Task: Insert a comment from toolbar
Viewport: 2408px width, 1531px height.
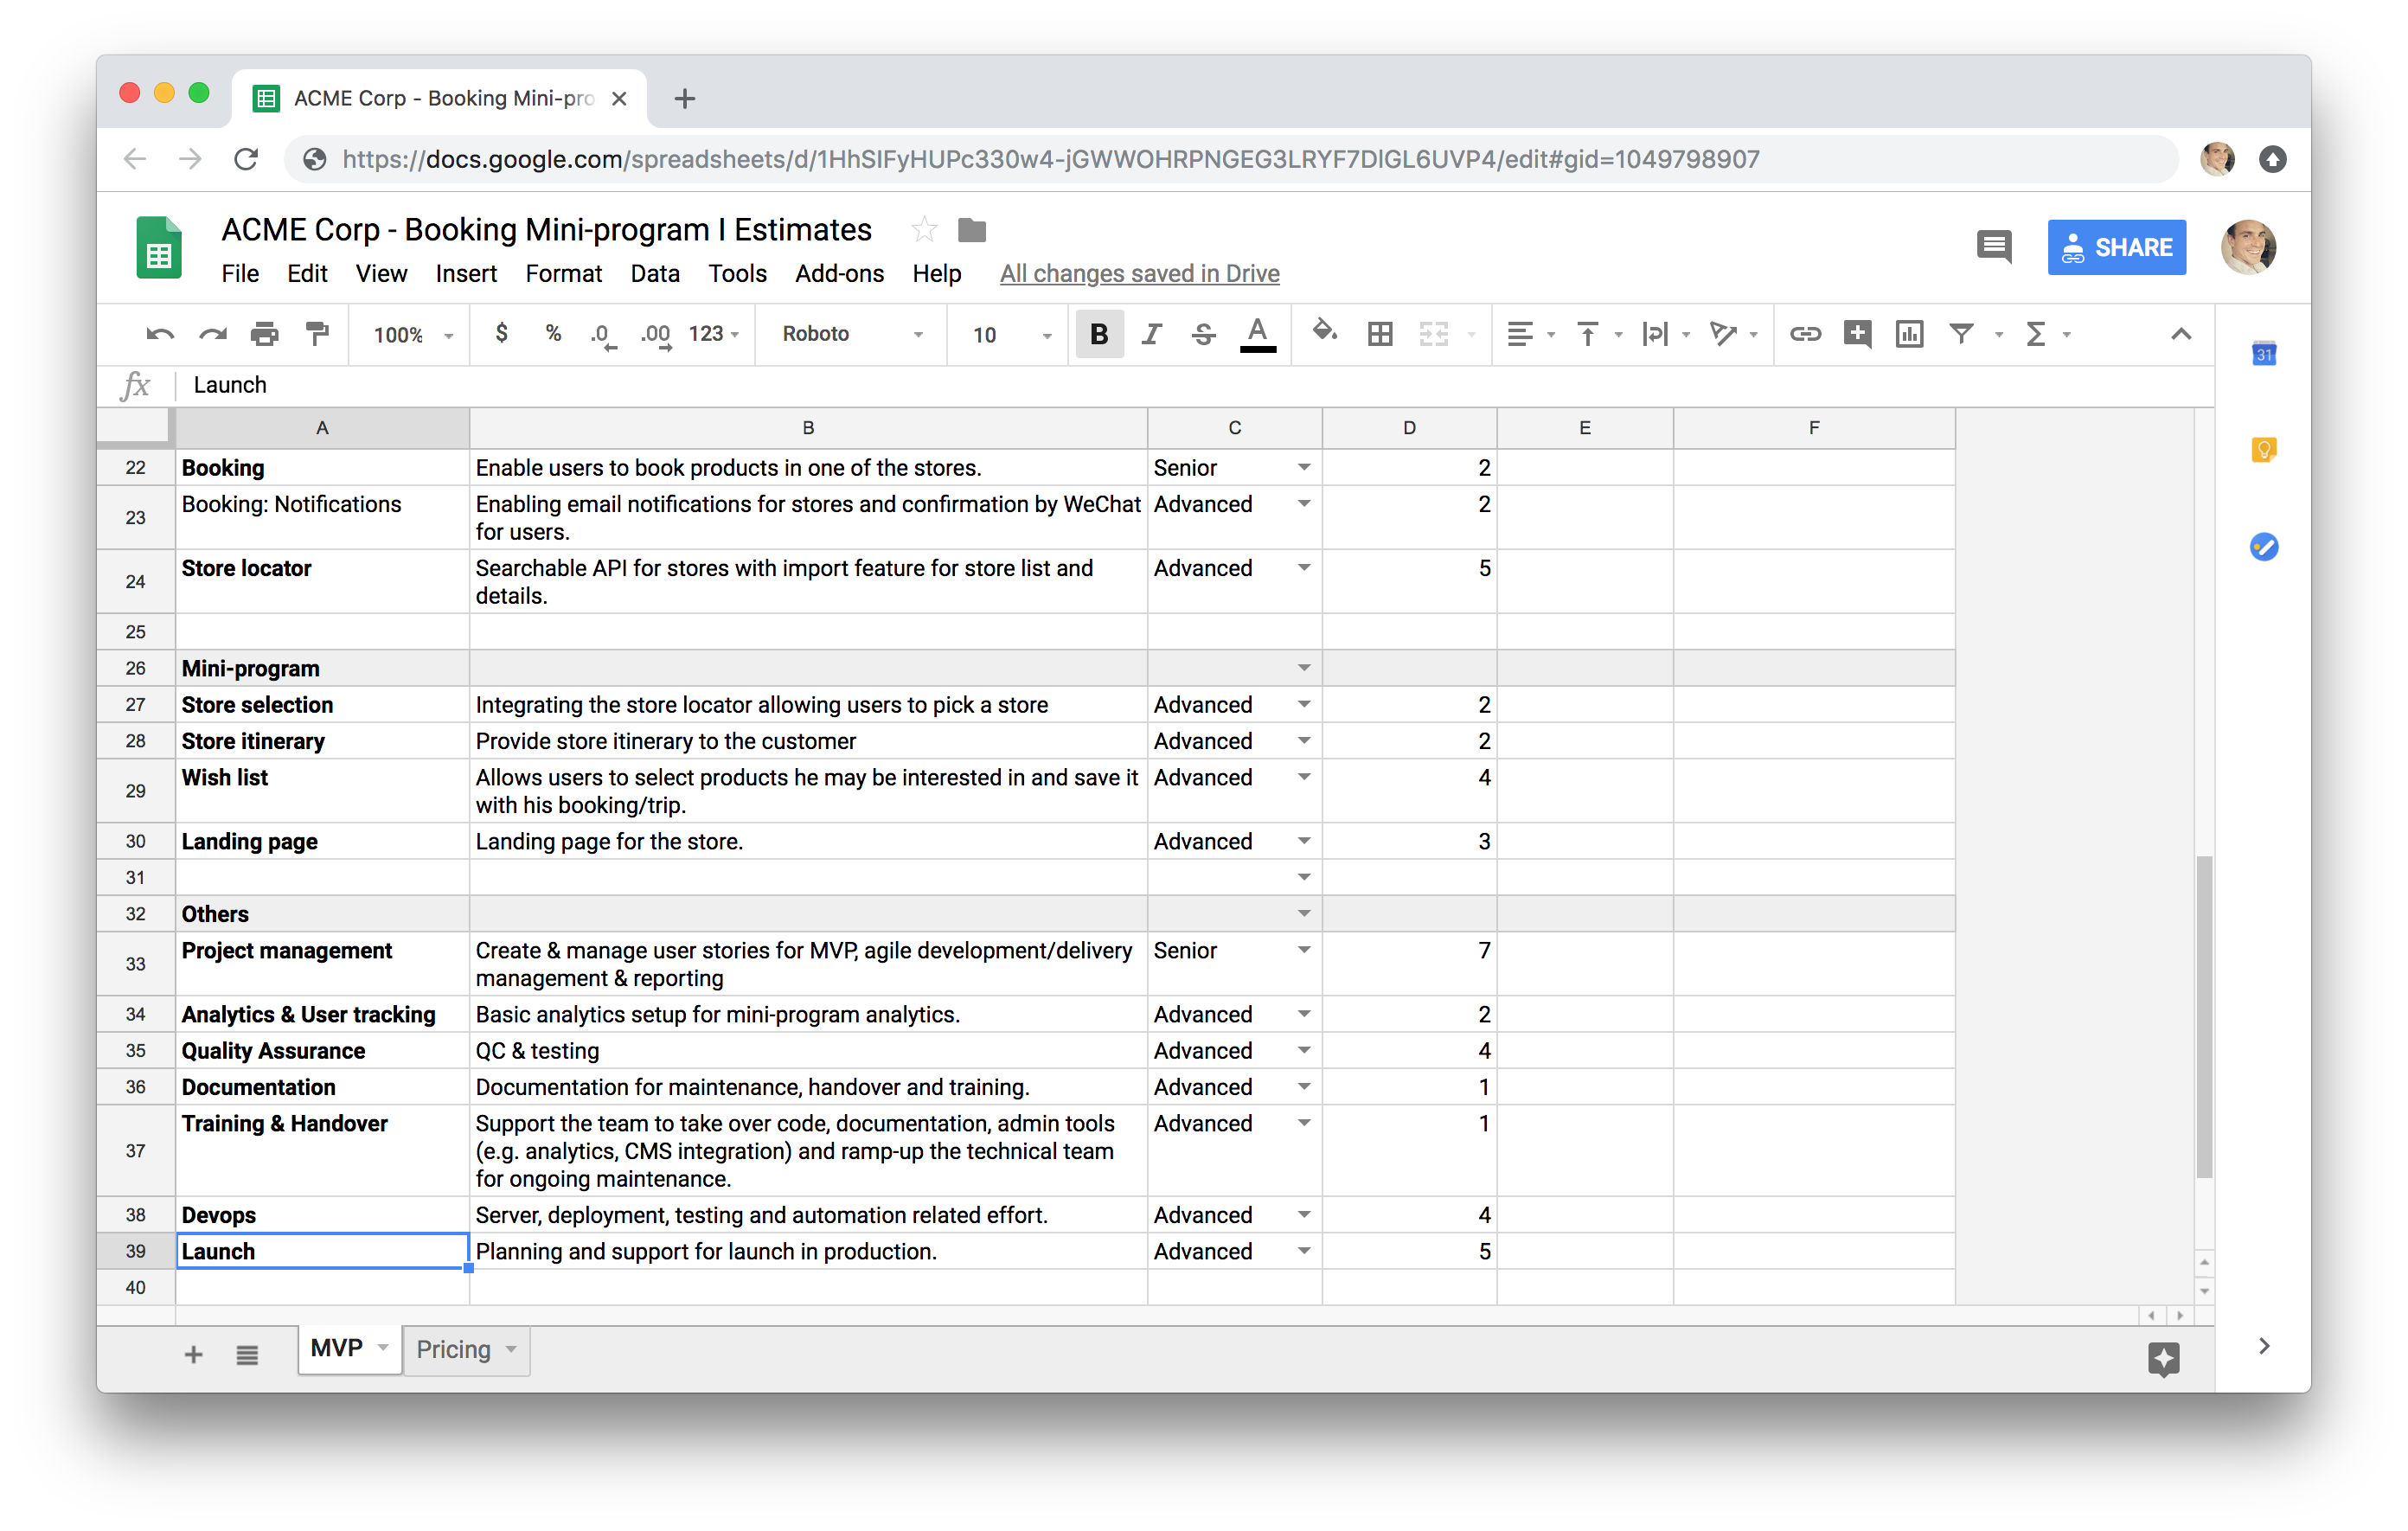Action: [1857, 334]
